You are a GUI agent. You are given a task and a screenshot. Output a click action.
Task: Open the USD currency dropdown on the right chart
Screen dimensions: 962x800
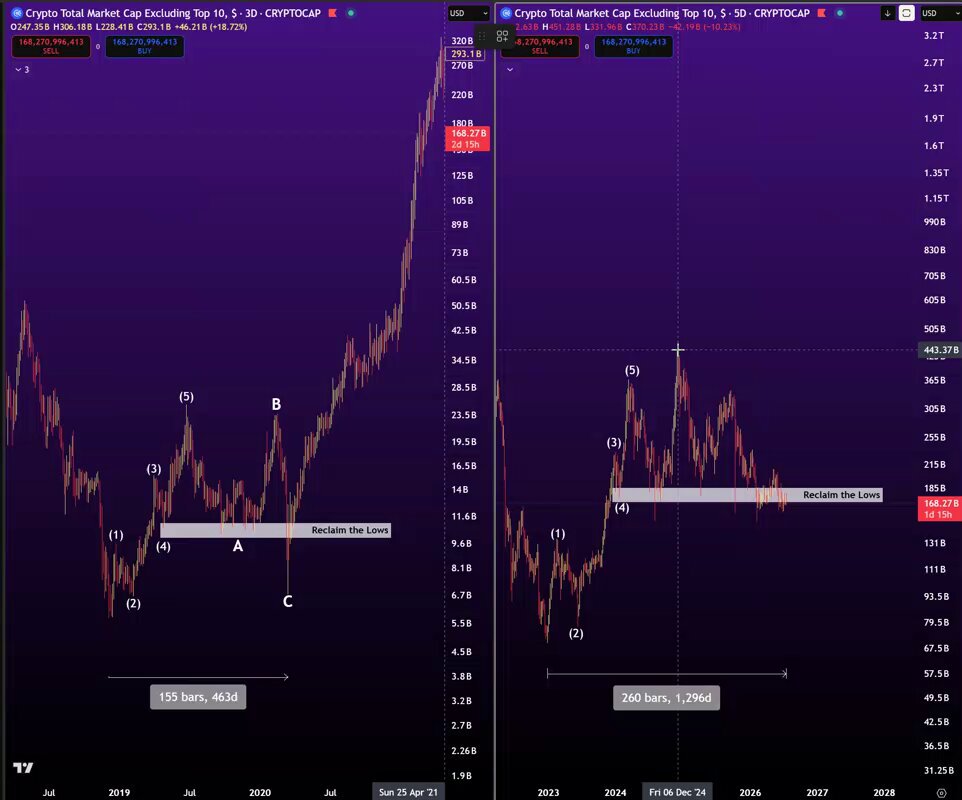click(x=939, y=13)
